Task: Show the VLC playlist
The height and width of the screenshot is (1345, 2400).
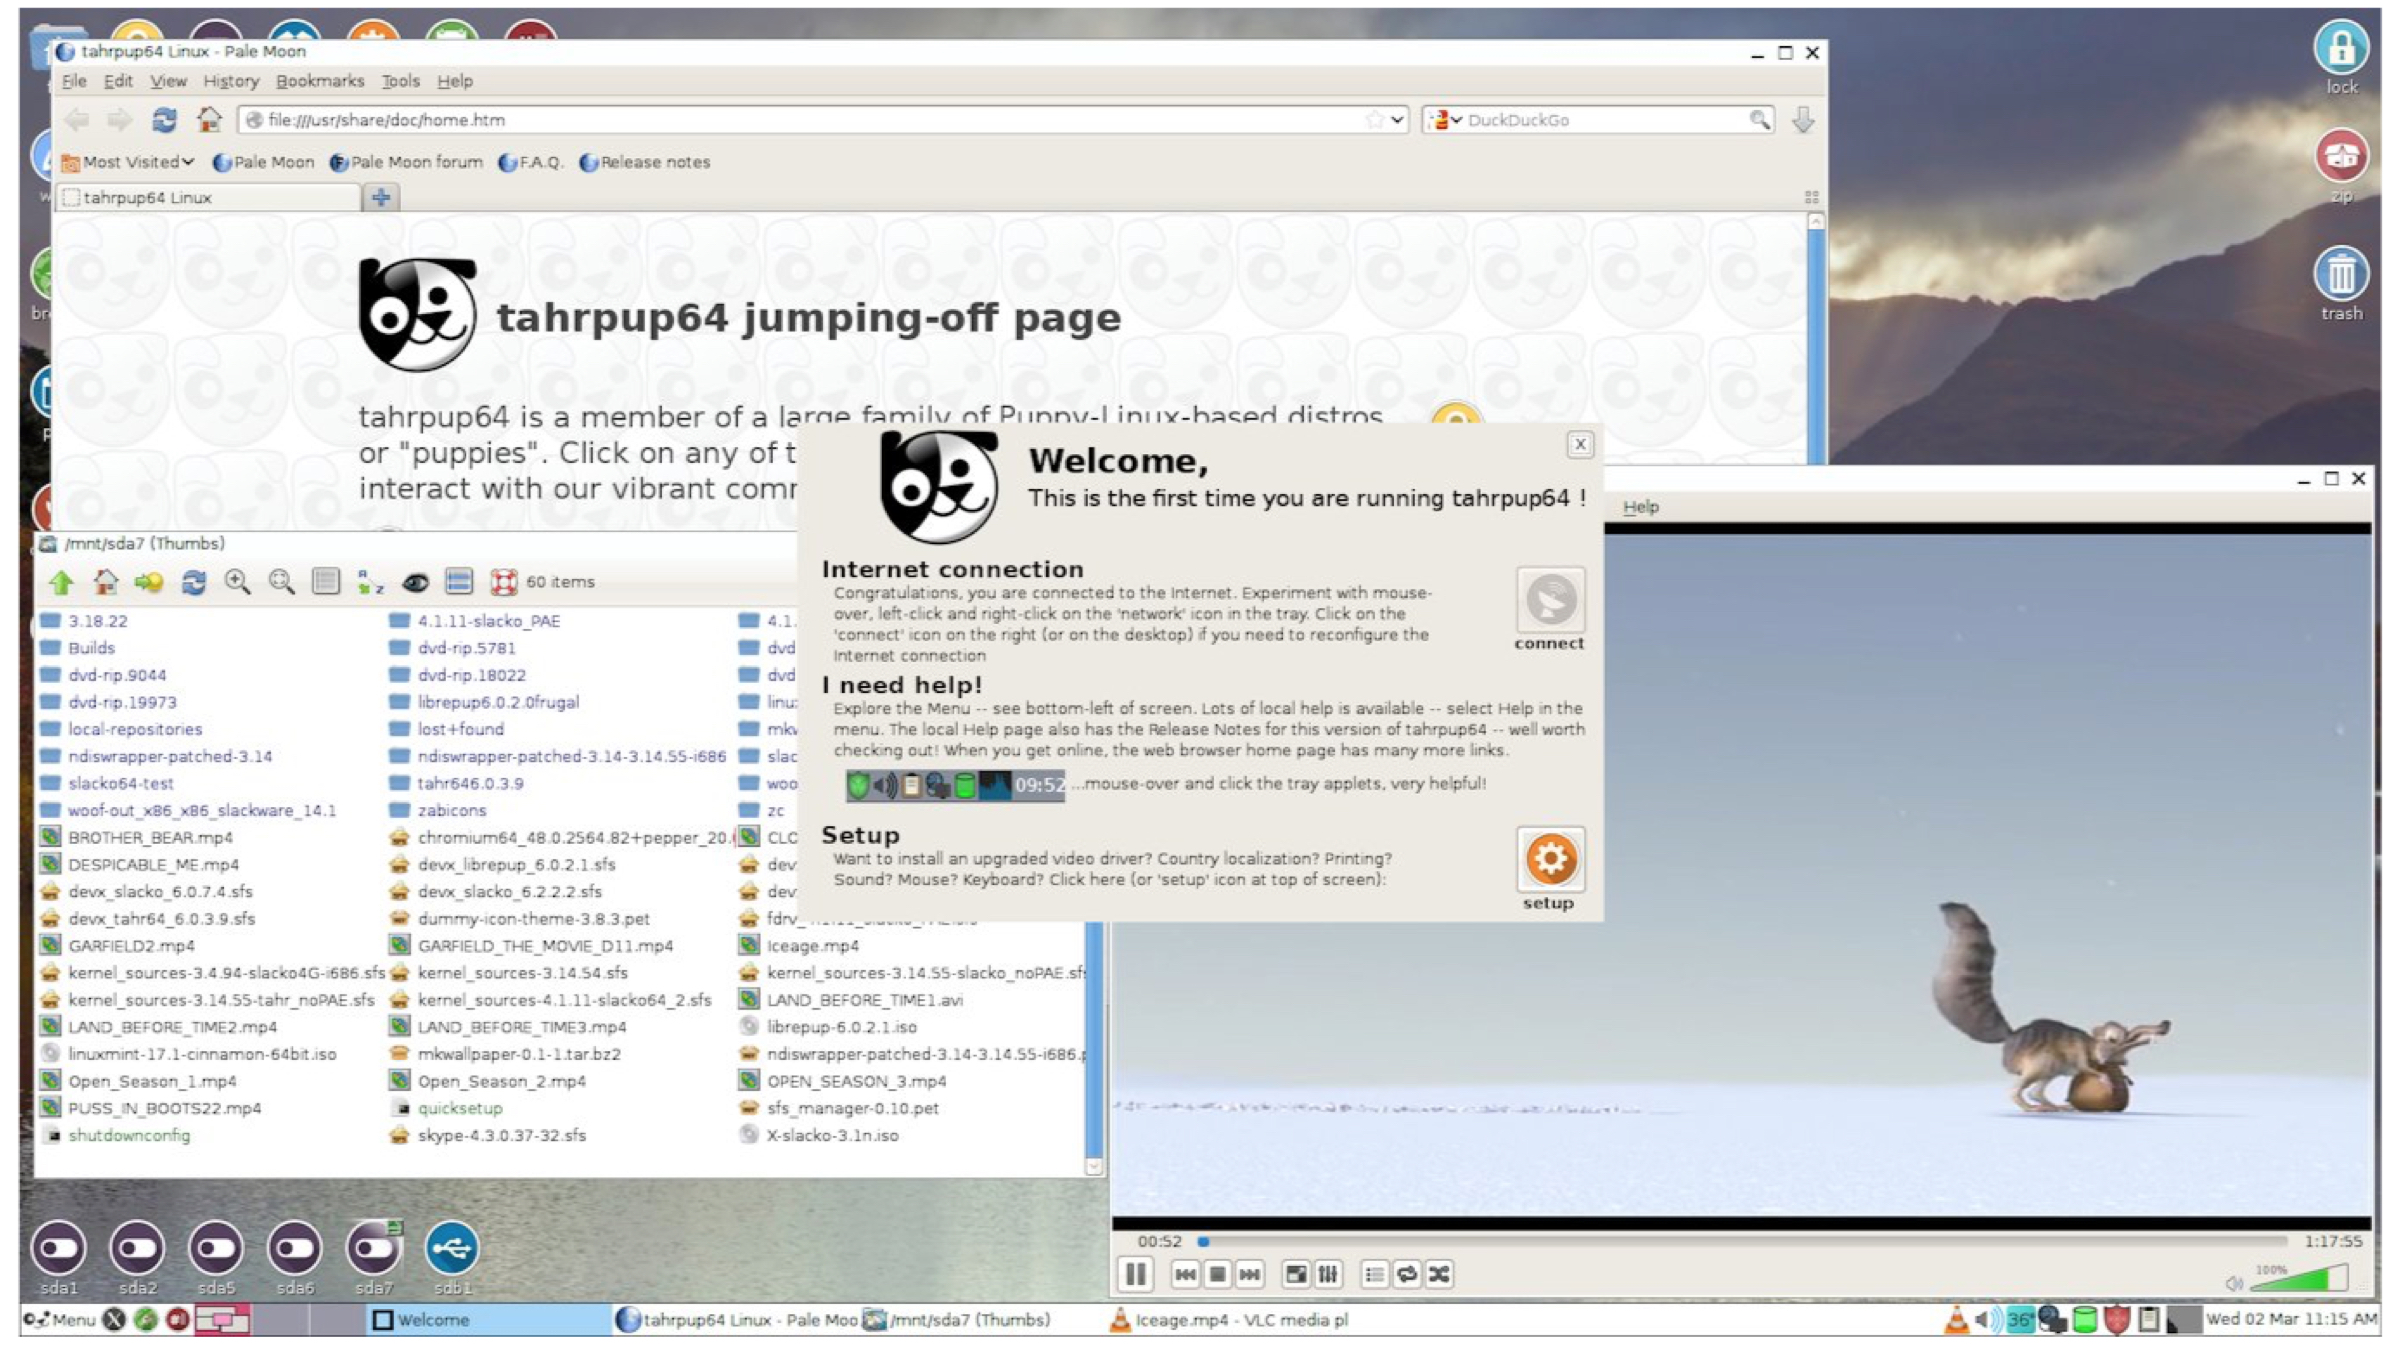Action: pyautogui.click(x=1374, y=1274)
